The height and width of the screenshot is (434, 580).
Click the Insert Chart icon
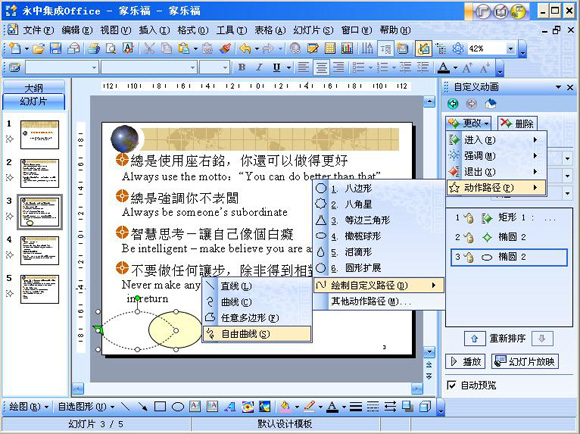pyautogui.click(x=347, y=48)
